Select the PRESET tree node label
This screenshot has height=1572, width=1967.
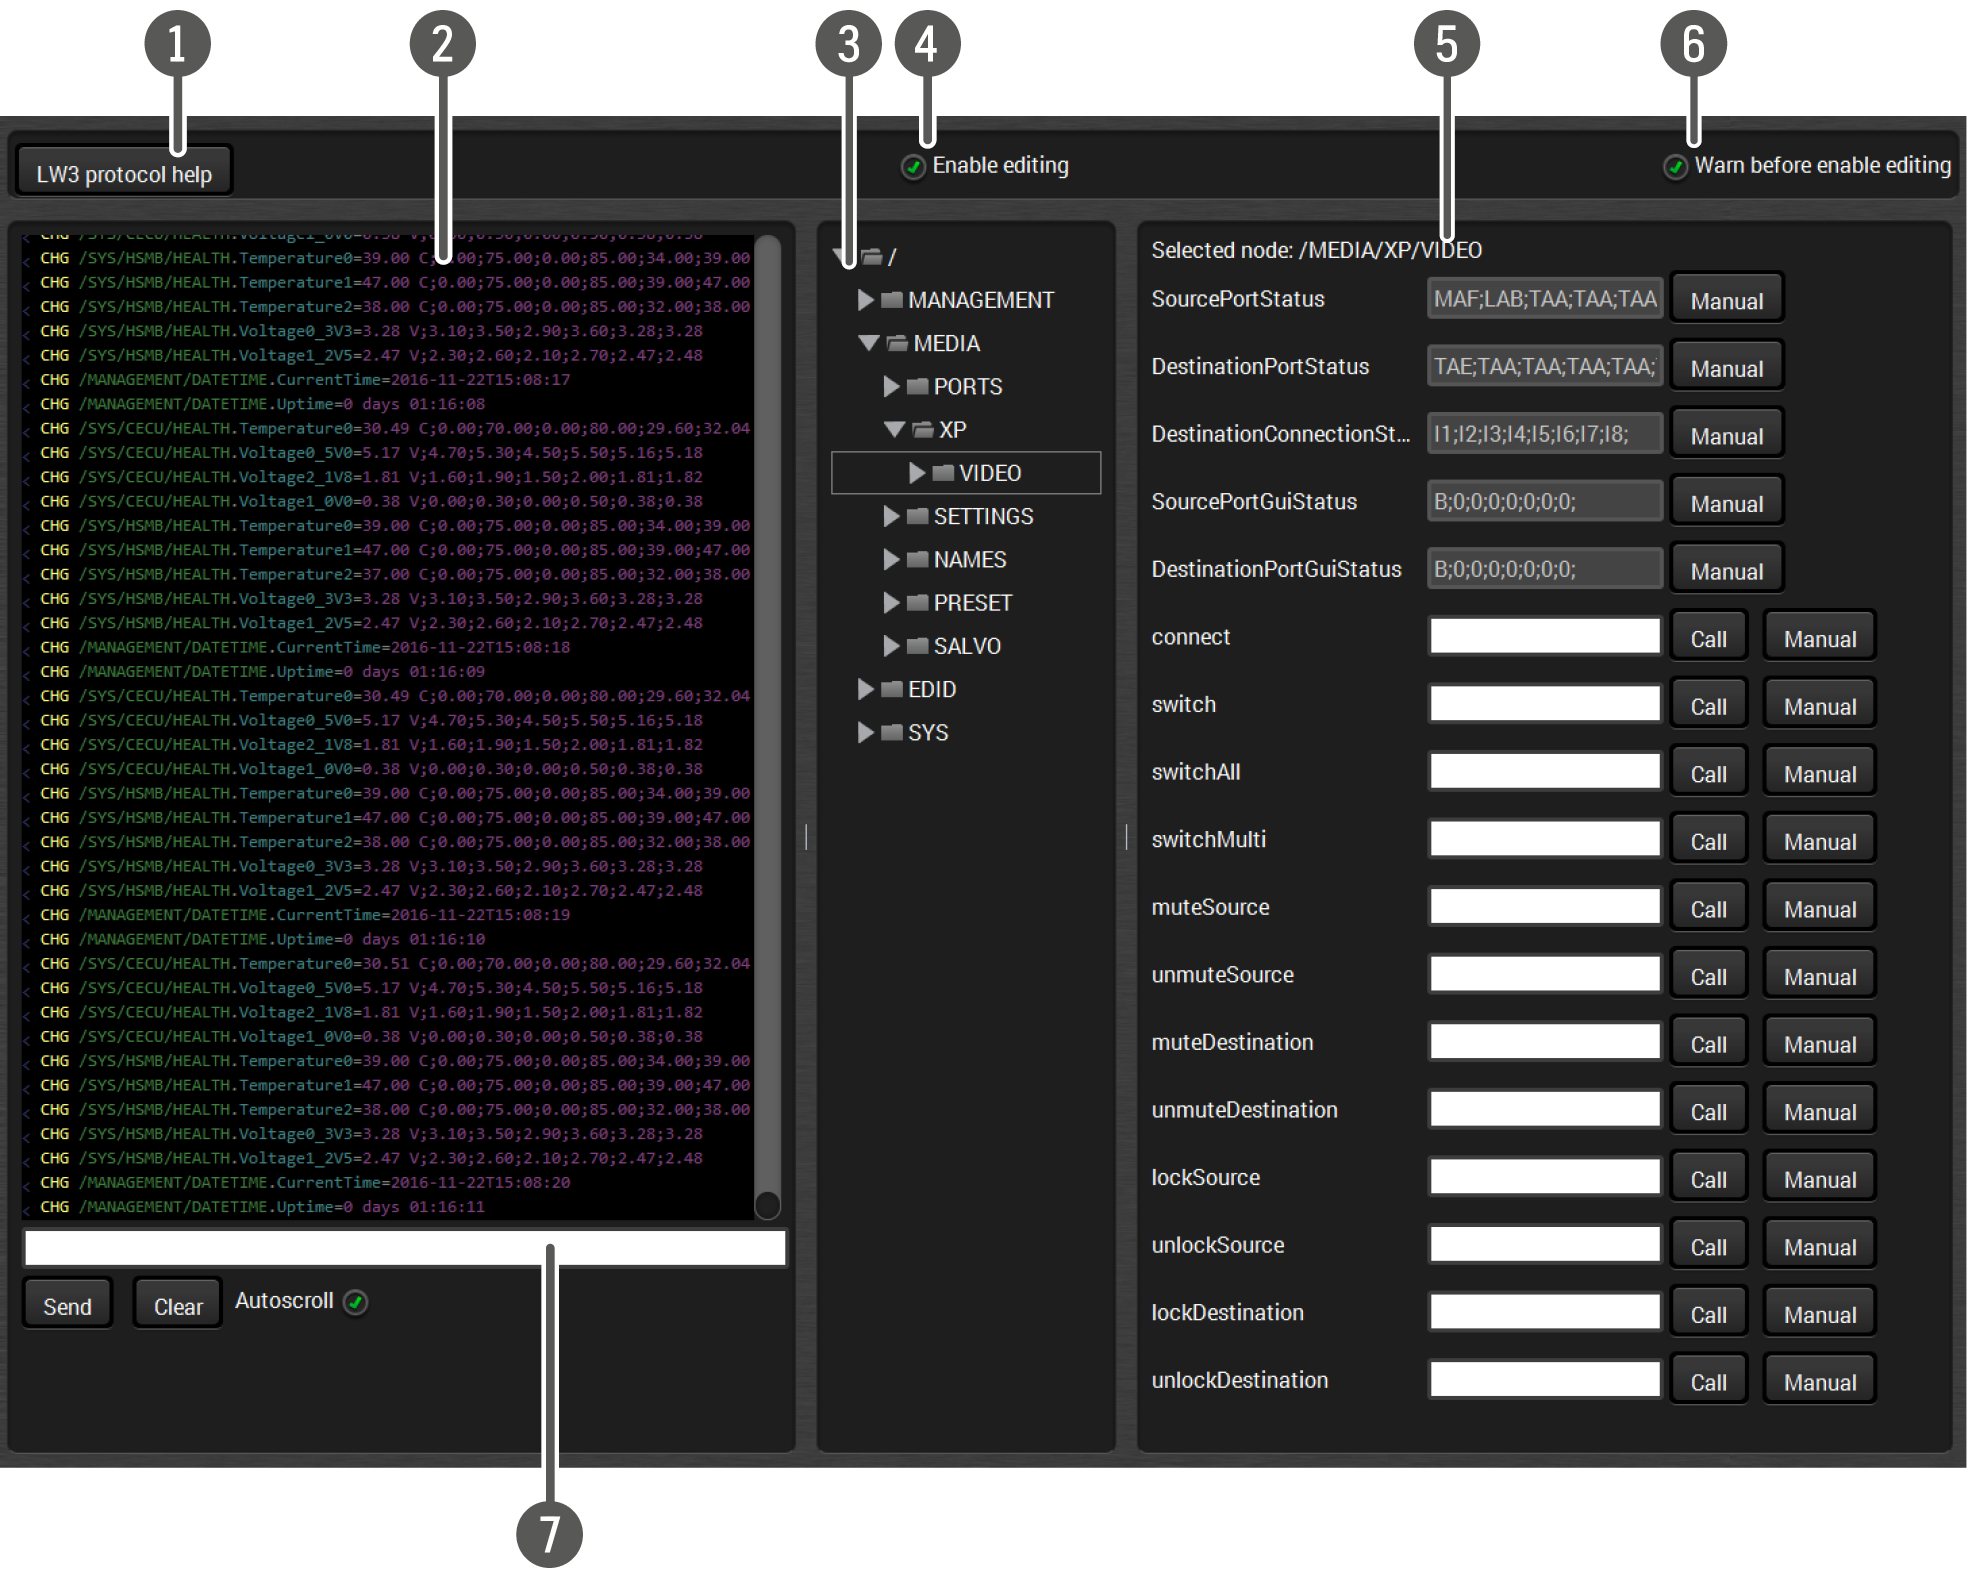973,602
